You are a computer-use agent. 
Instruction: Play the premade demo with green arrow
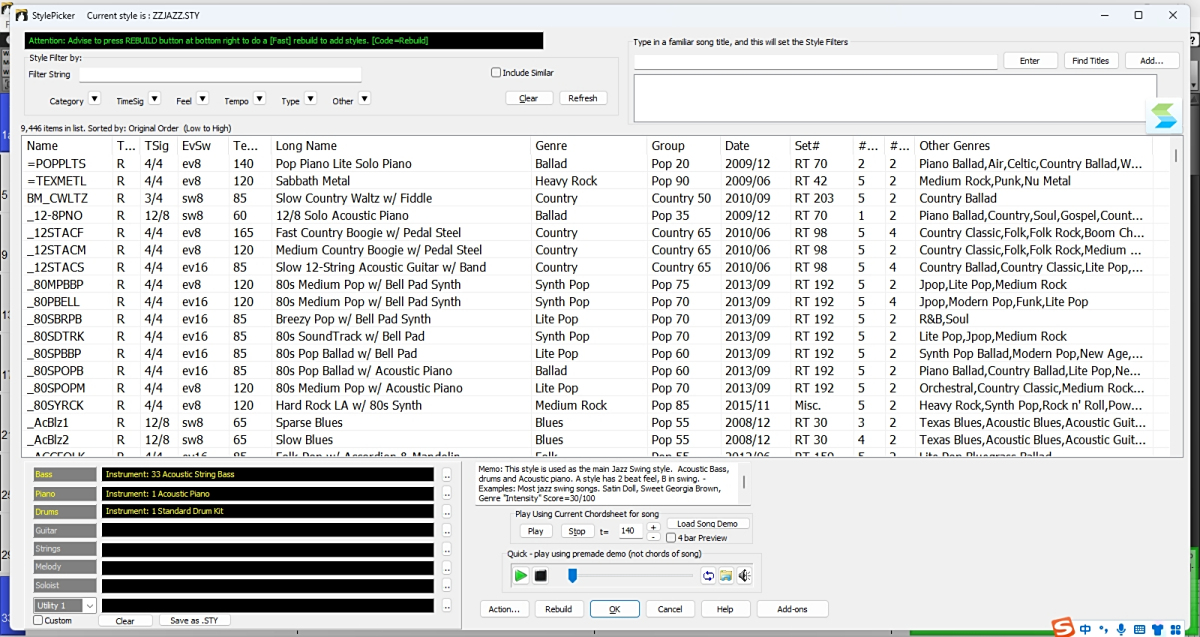(521, 576)
